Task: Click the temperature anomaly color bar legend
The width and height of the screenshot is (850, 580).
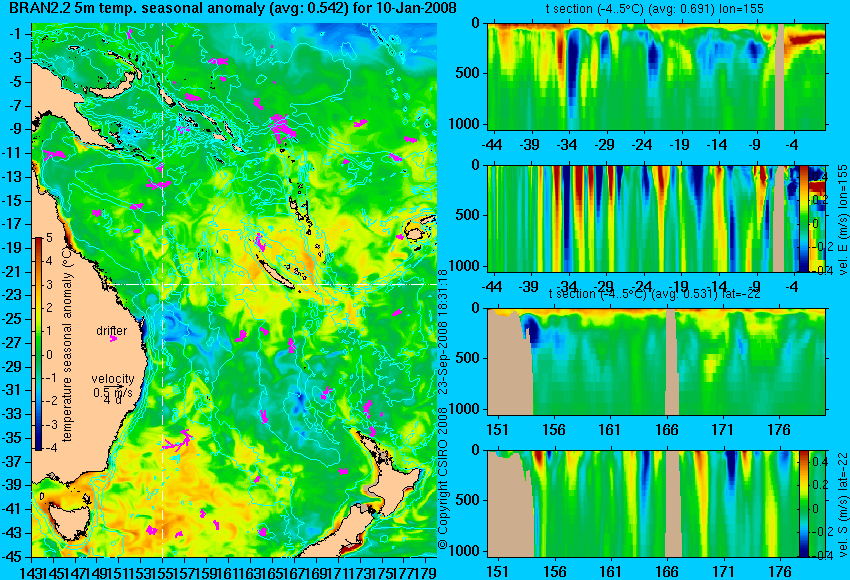Action: [x=39, y=344]
